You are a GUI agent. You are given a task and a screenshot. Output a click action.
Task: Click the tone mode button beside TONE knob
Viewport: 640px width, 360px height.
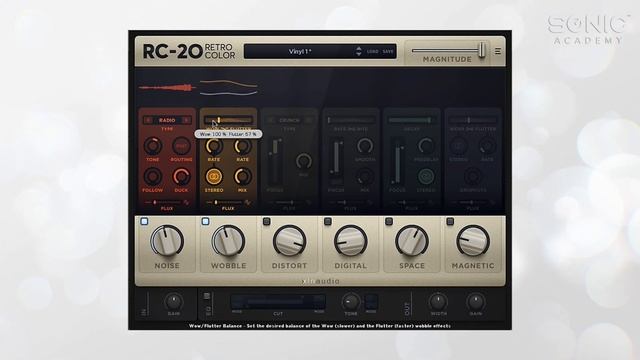click(x=371, y=302)
